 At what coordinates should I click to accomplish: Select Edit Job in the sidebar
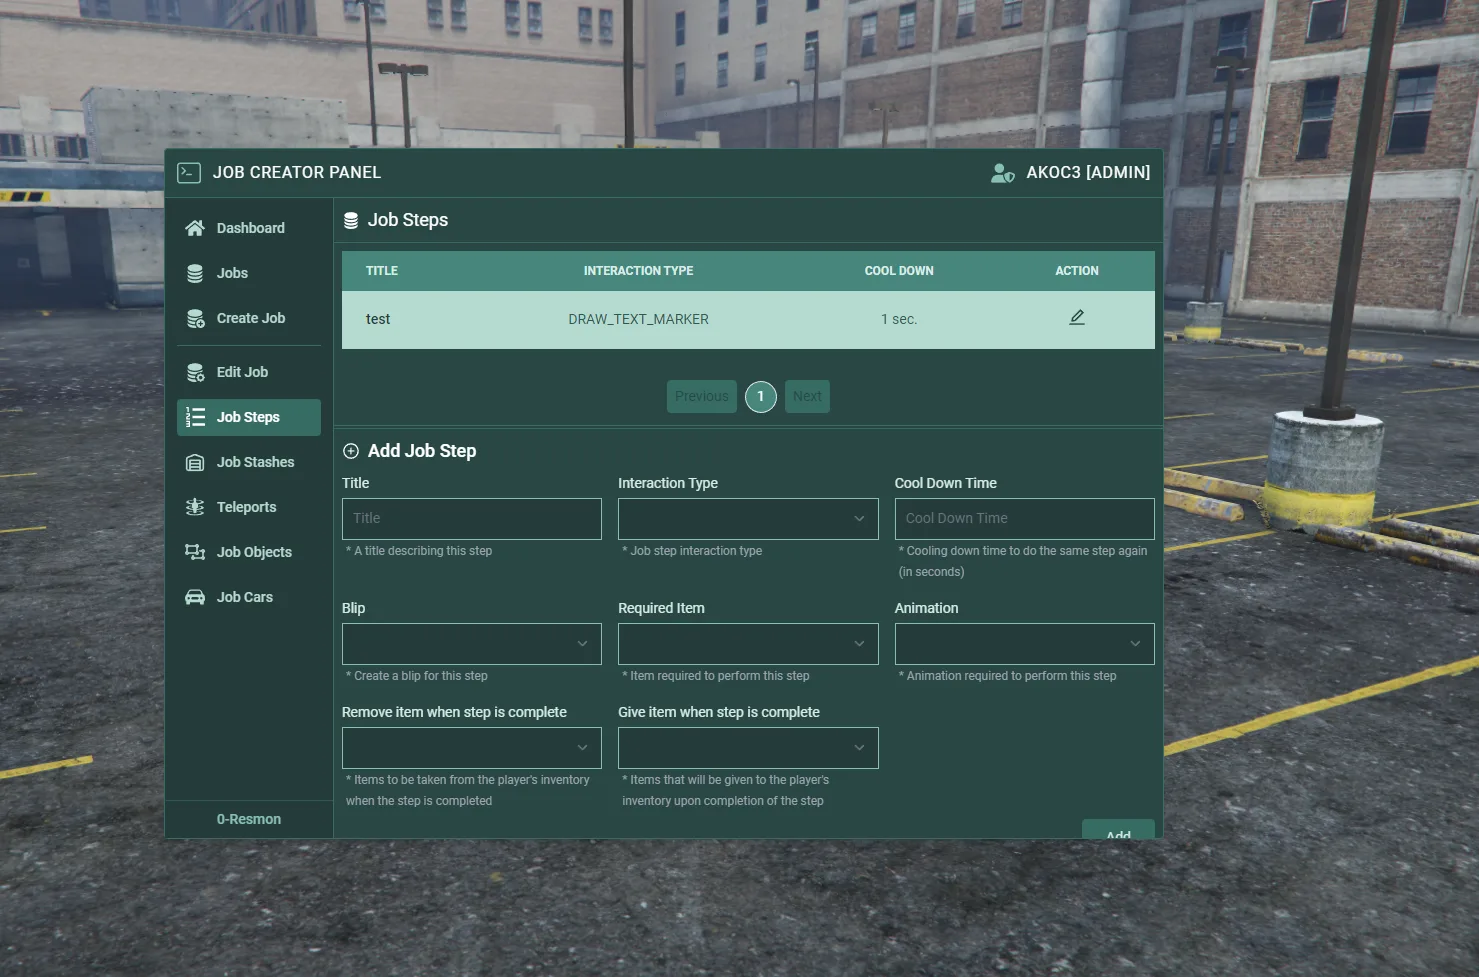(x=249, y=372)
